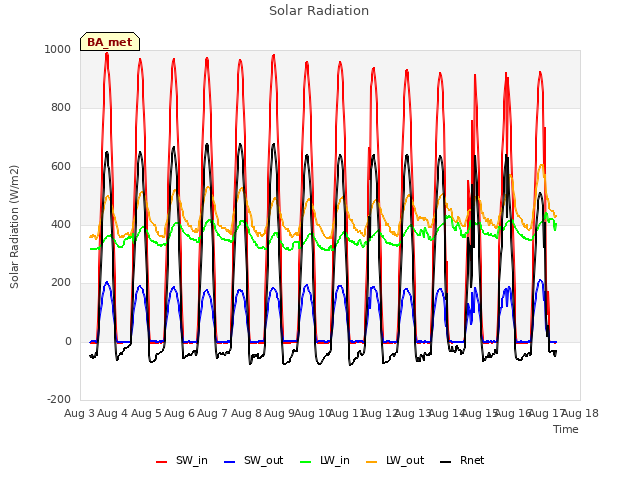
Task: Click the Aug 5 x-axis label
Action: (x=146, y=413)
